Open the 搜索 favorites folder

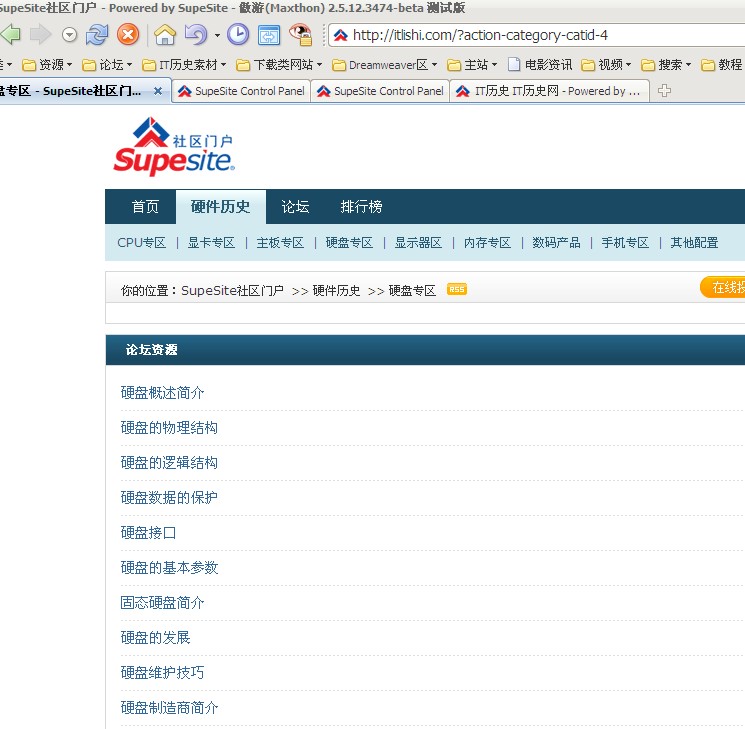(x=666, y=65)
